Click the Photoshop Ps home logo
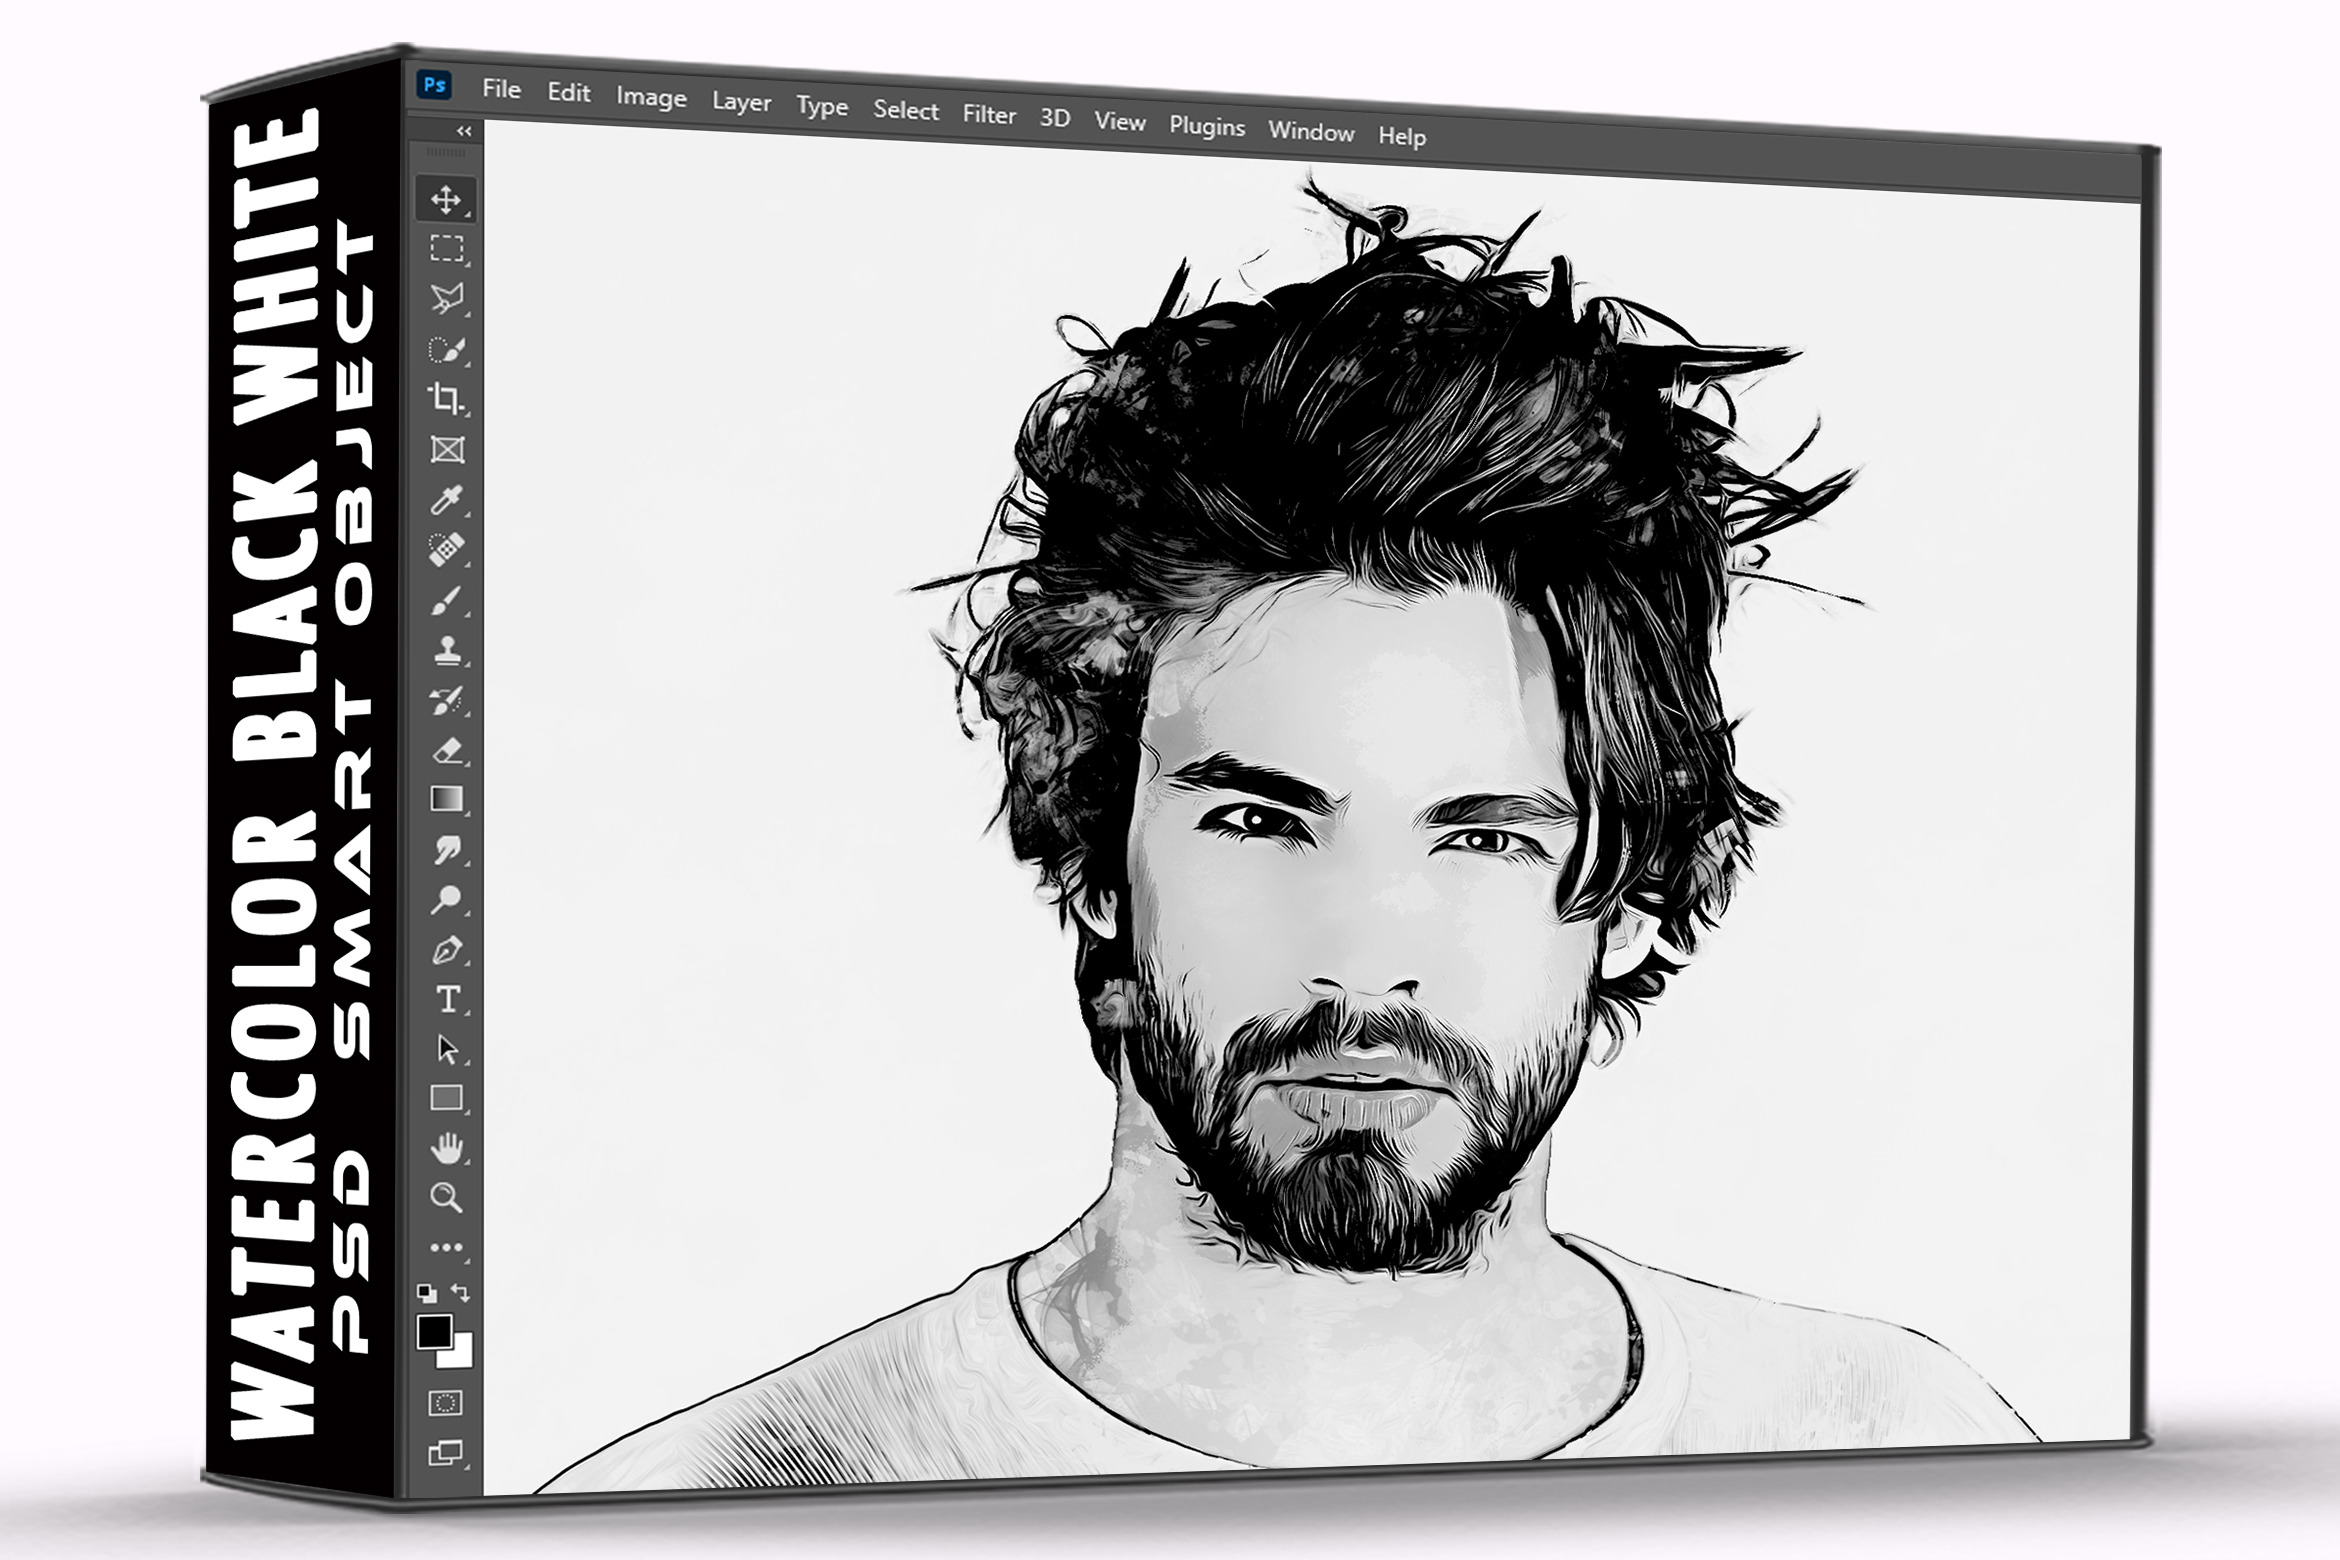This screenshot has width=2340, height=1560. pos(434,85)
